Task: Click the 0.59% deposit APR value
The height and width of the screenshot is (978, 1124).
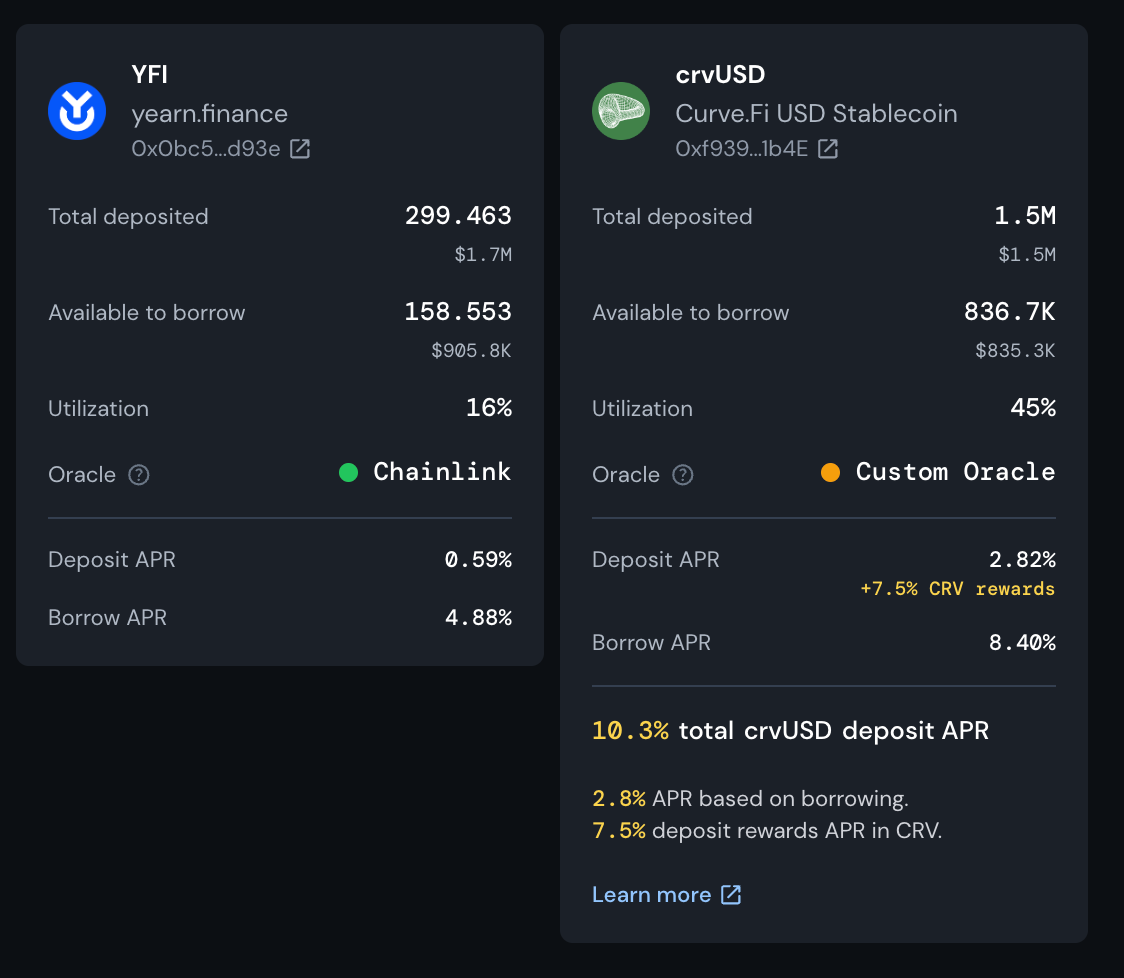Action: (x=478, y=560)
